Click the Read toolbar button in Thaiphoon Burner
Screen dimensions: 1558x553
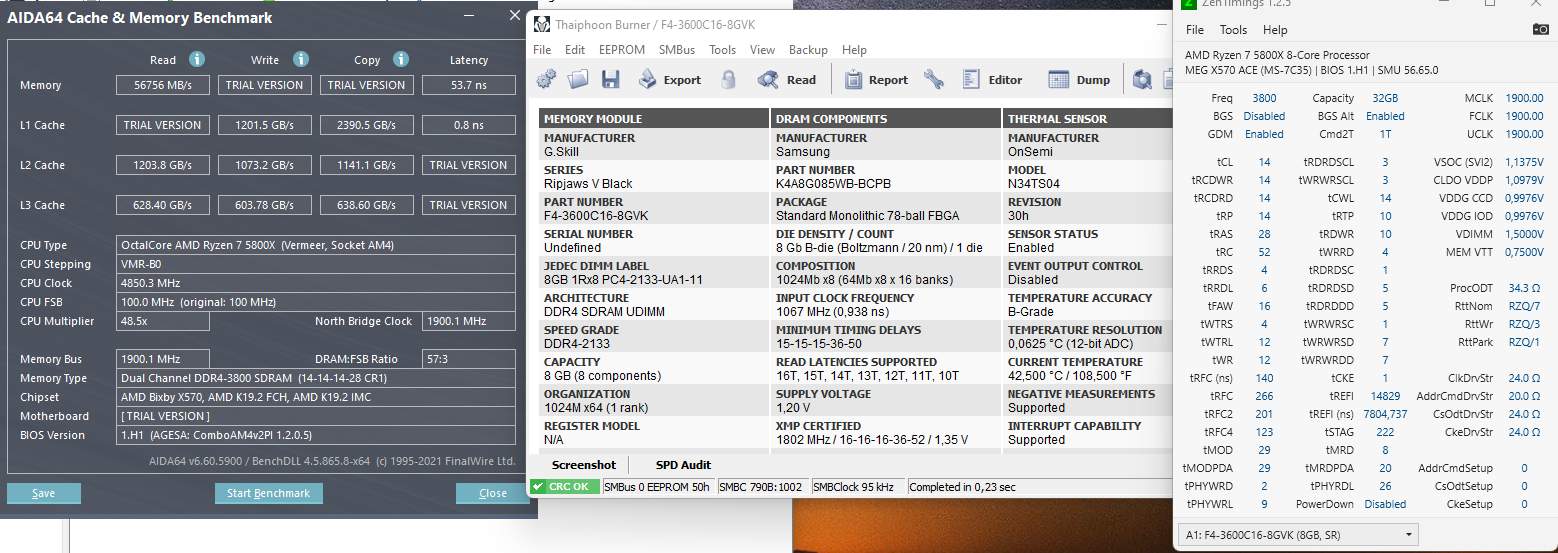tap(787, 80)
